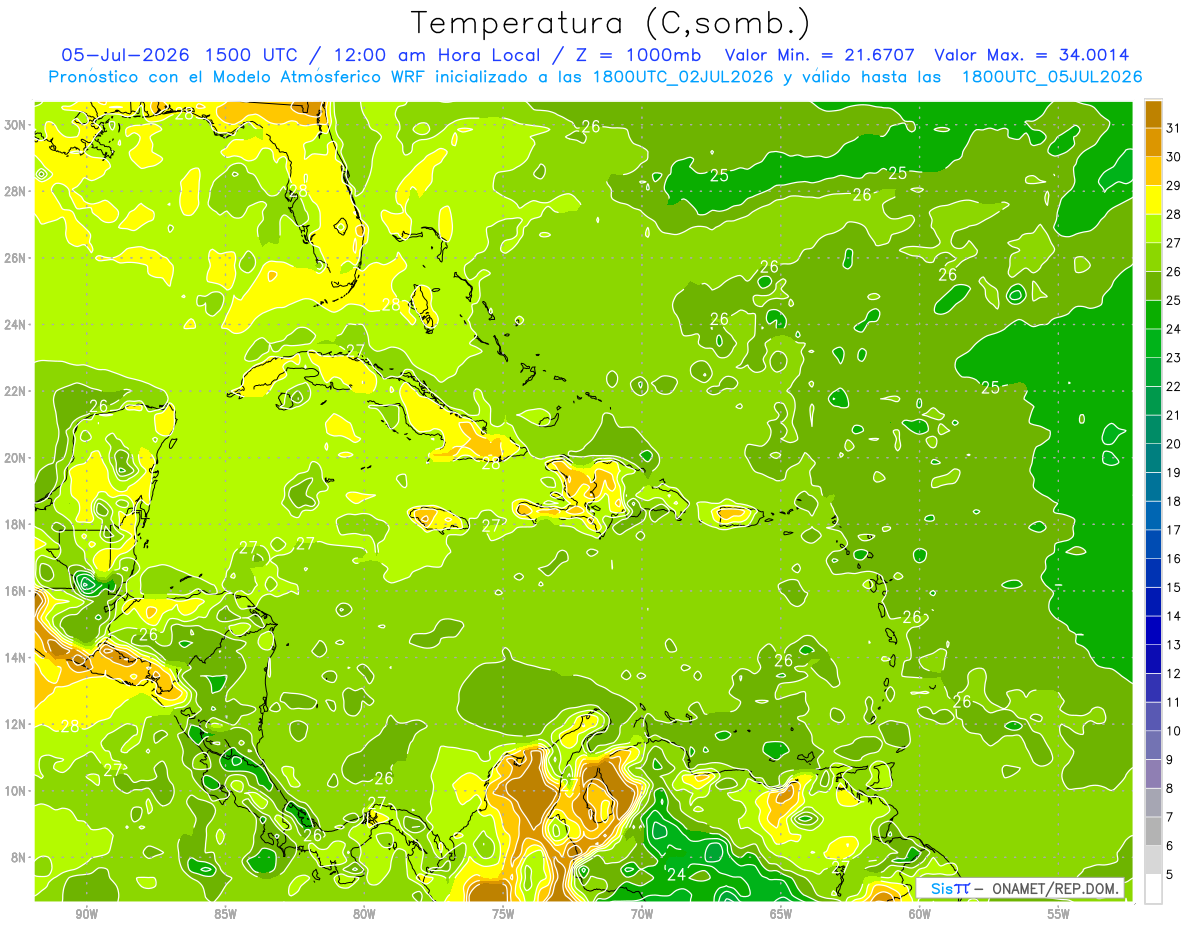The height and width of the screenshot is (927, 1200).
Task: Click the colorbar label 23
Action: tap(1173, 358)
